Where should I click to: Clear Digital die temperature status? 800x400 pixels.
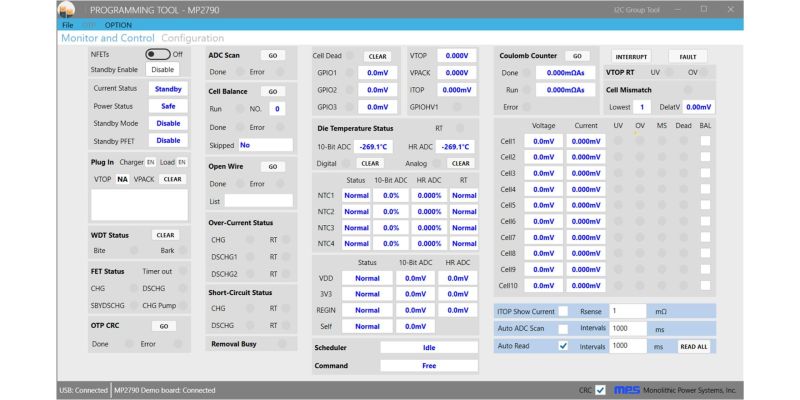pyautogui.click(x=370, y=163)
